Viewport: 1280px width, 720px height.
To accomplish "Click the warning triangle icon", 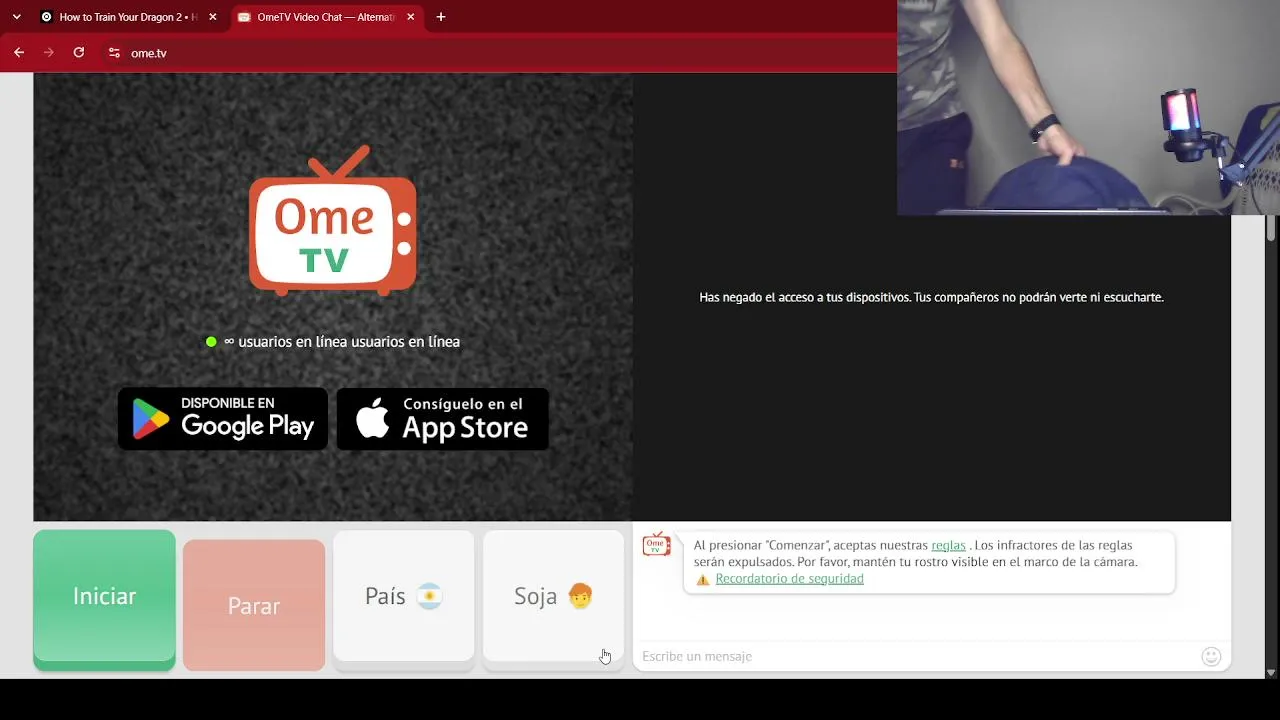I will coord(703,579).
